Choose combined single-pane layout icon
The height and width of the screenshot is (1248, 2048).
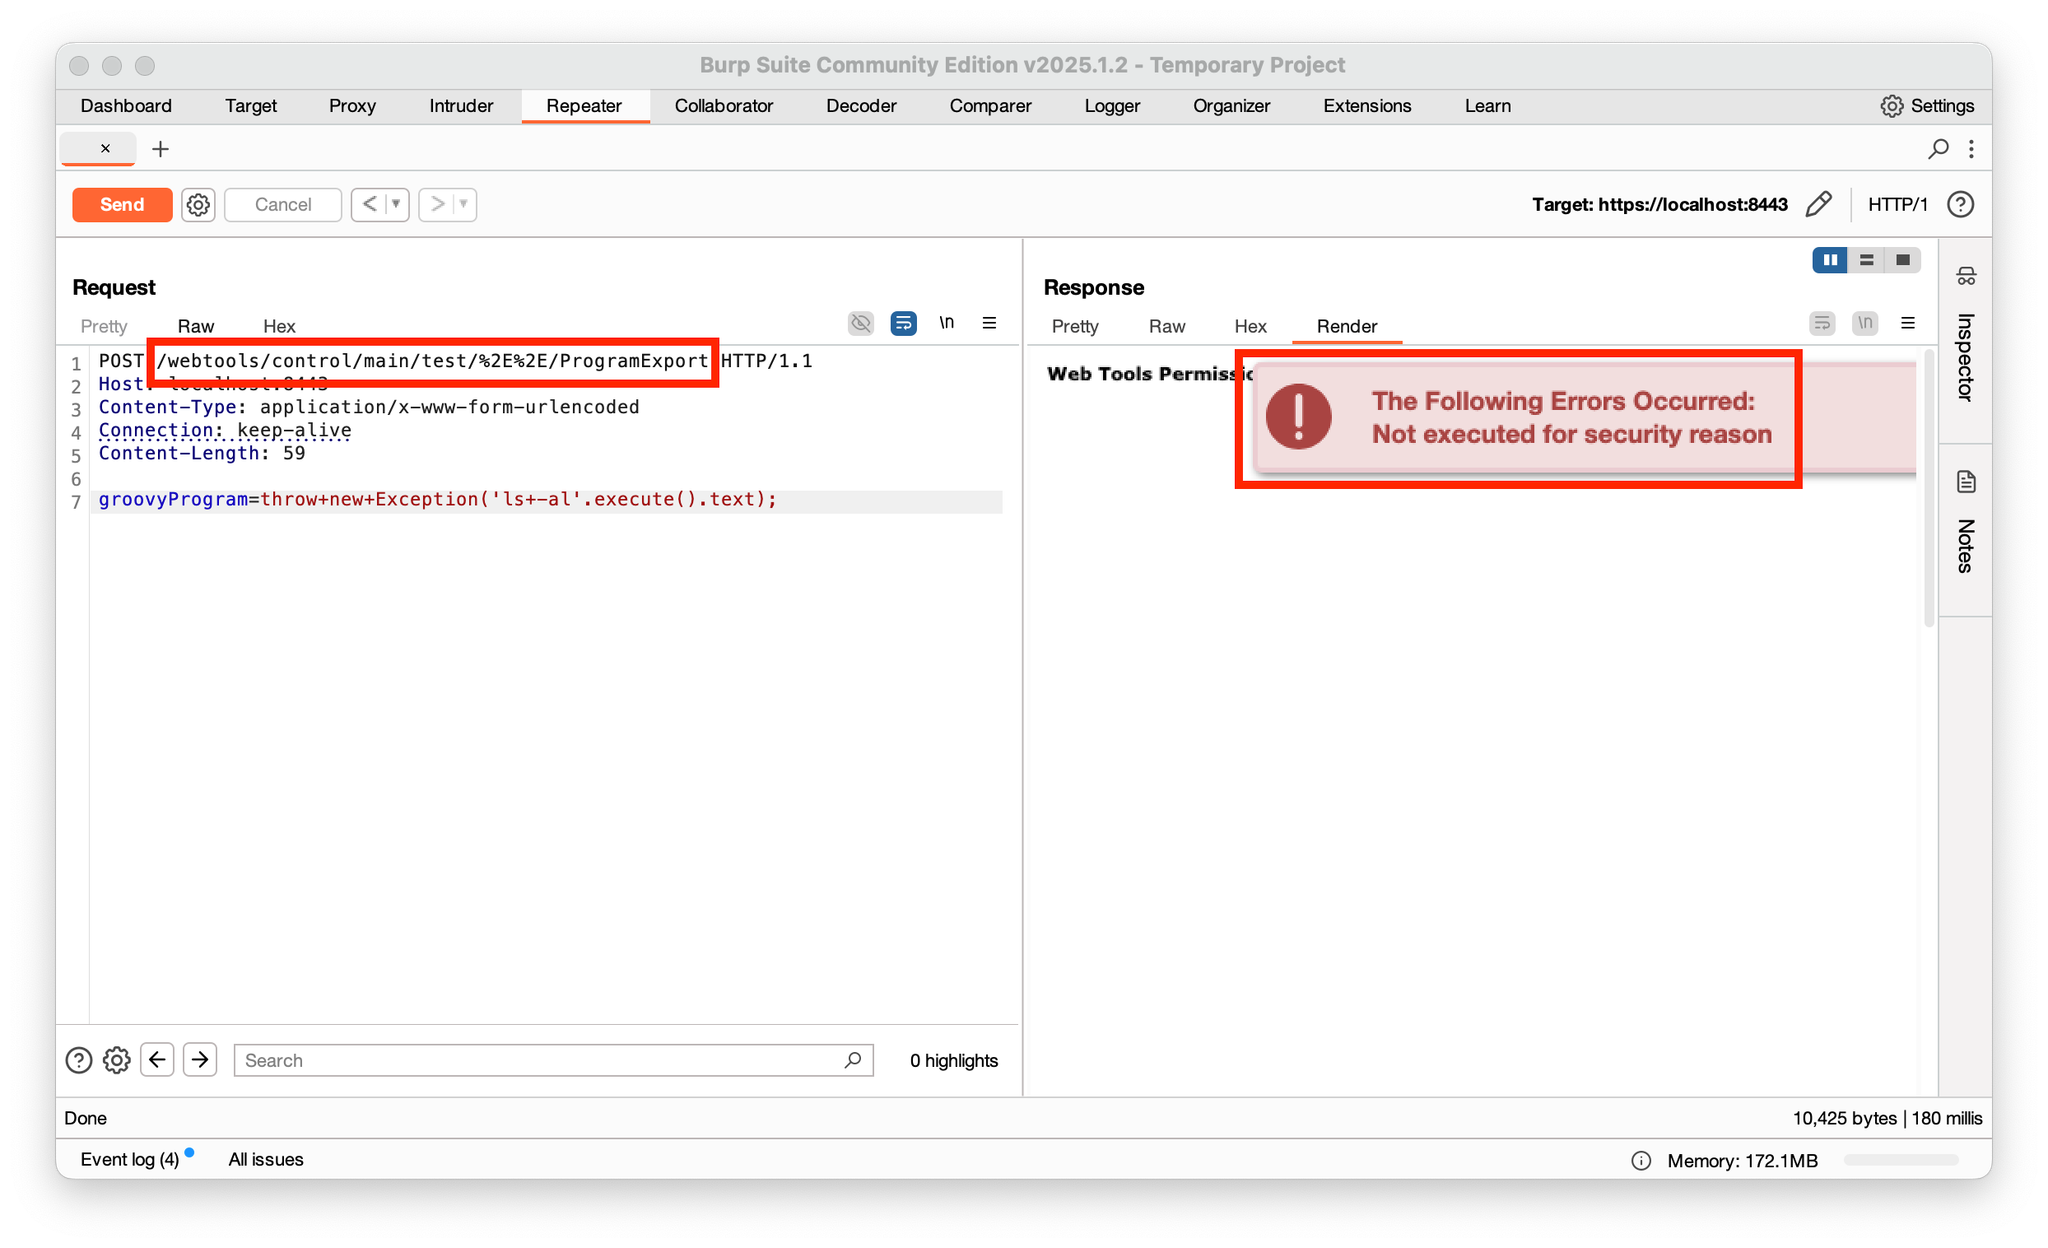1902,260
